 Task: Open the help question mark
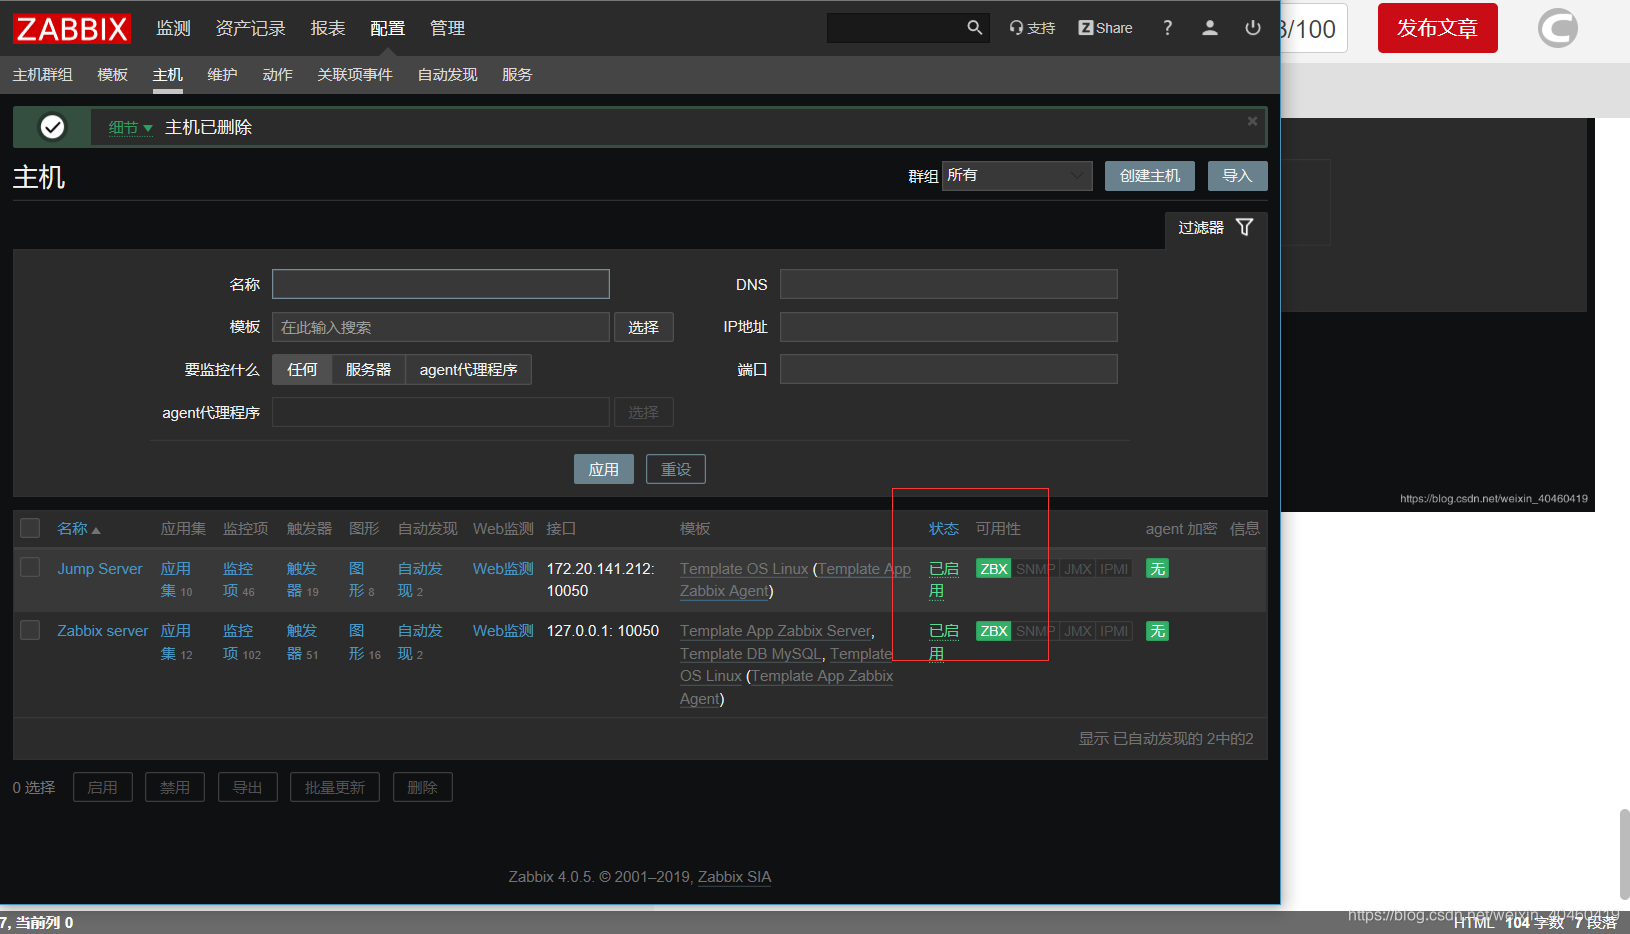[1167, 28]
